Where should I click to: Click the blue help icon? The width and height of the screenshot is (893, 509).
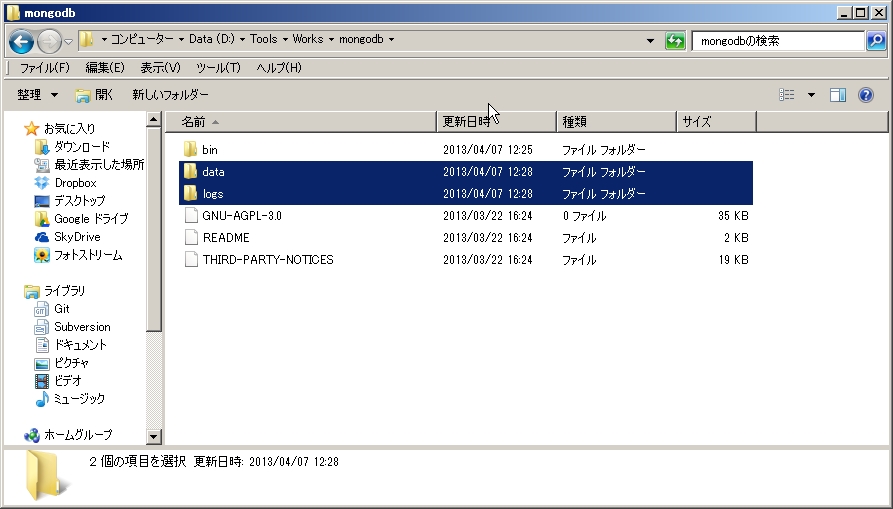point(866,95)
